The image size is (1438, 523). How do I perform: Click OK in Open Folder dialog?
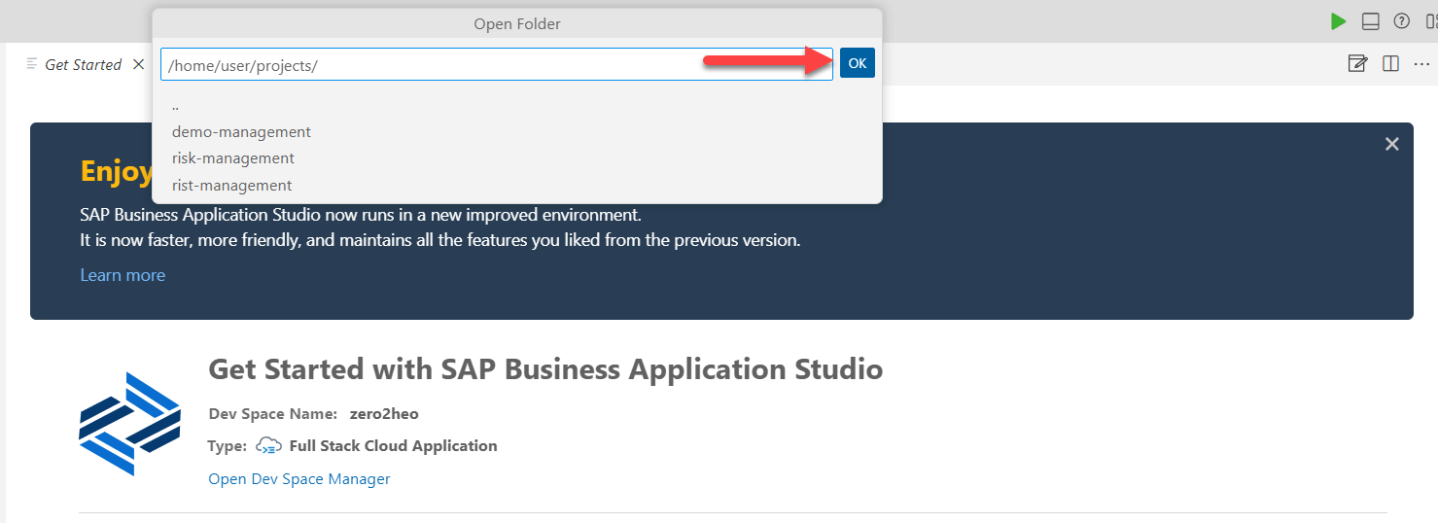[857, 63]
